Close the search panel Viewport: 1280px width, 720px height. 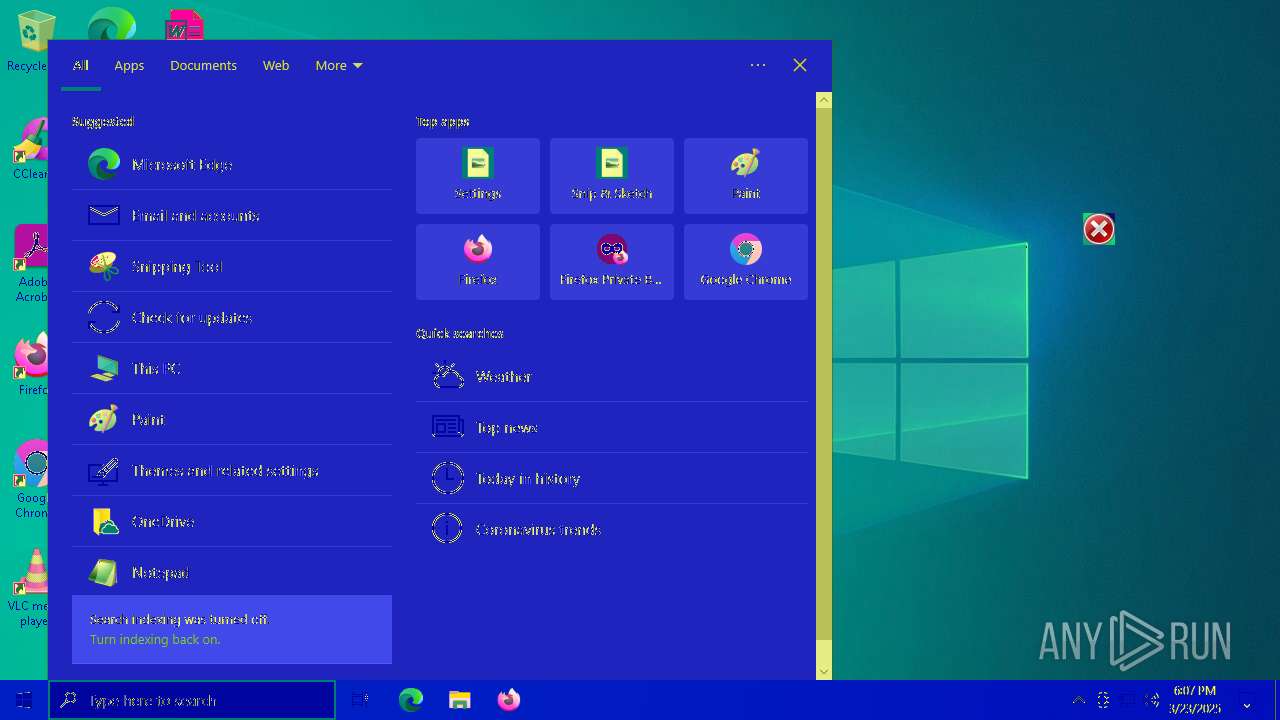(x=800, y=65)
